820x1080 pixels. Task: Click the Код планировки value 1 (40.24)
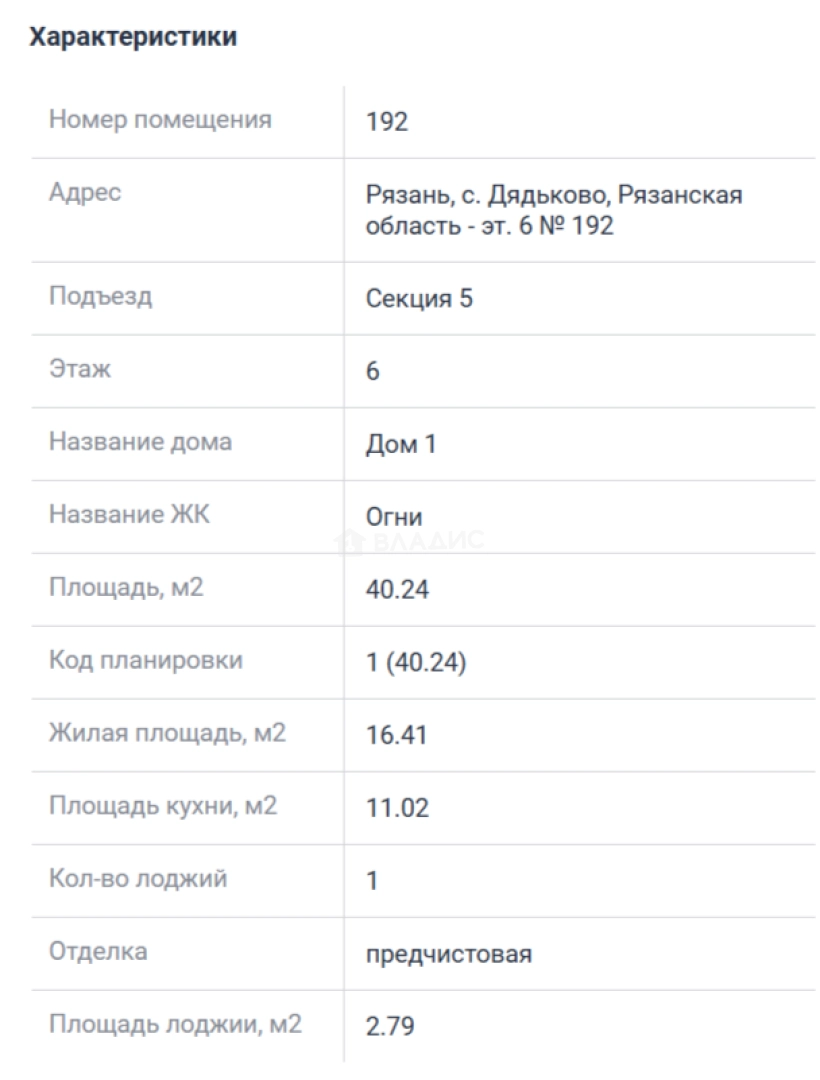[x=416, y=663]
